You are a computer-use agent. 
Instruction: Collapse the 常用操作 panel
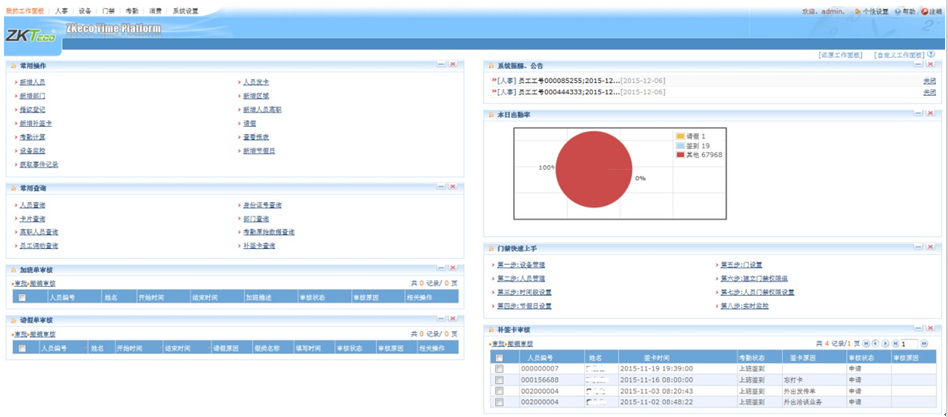tap(441, 65)
